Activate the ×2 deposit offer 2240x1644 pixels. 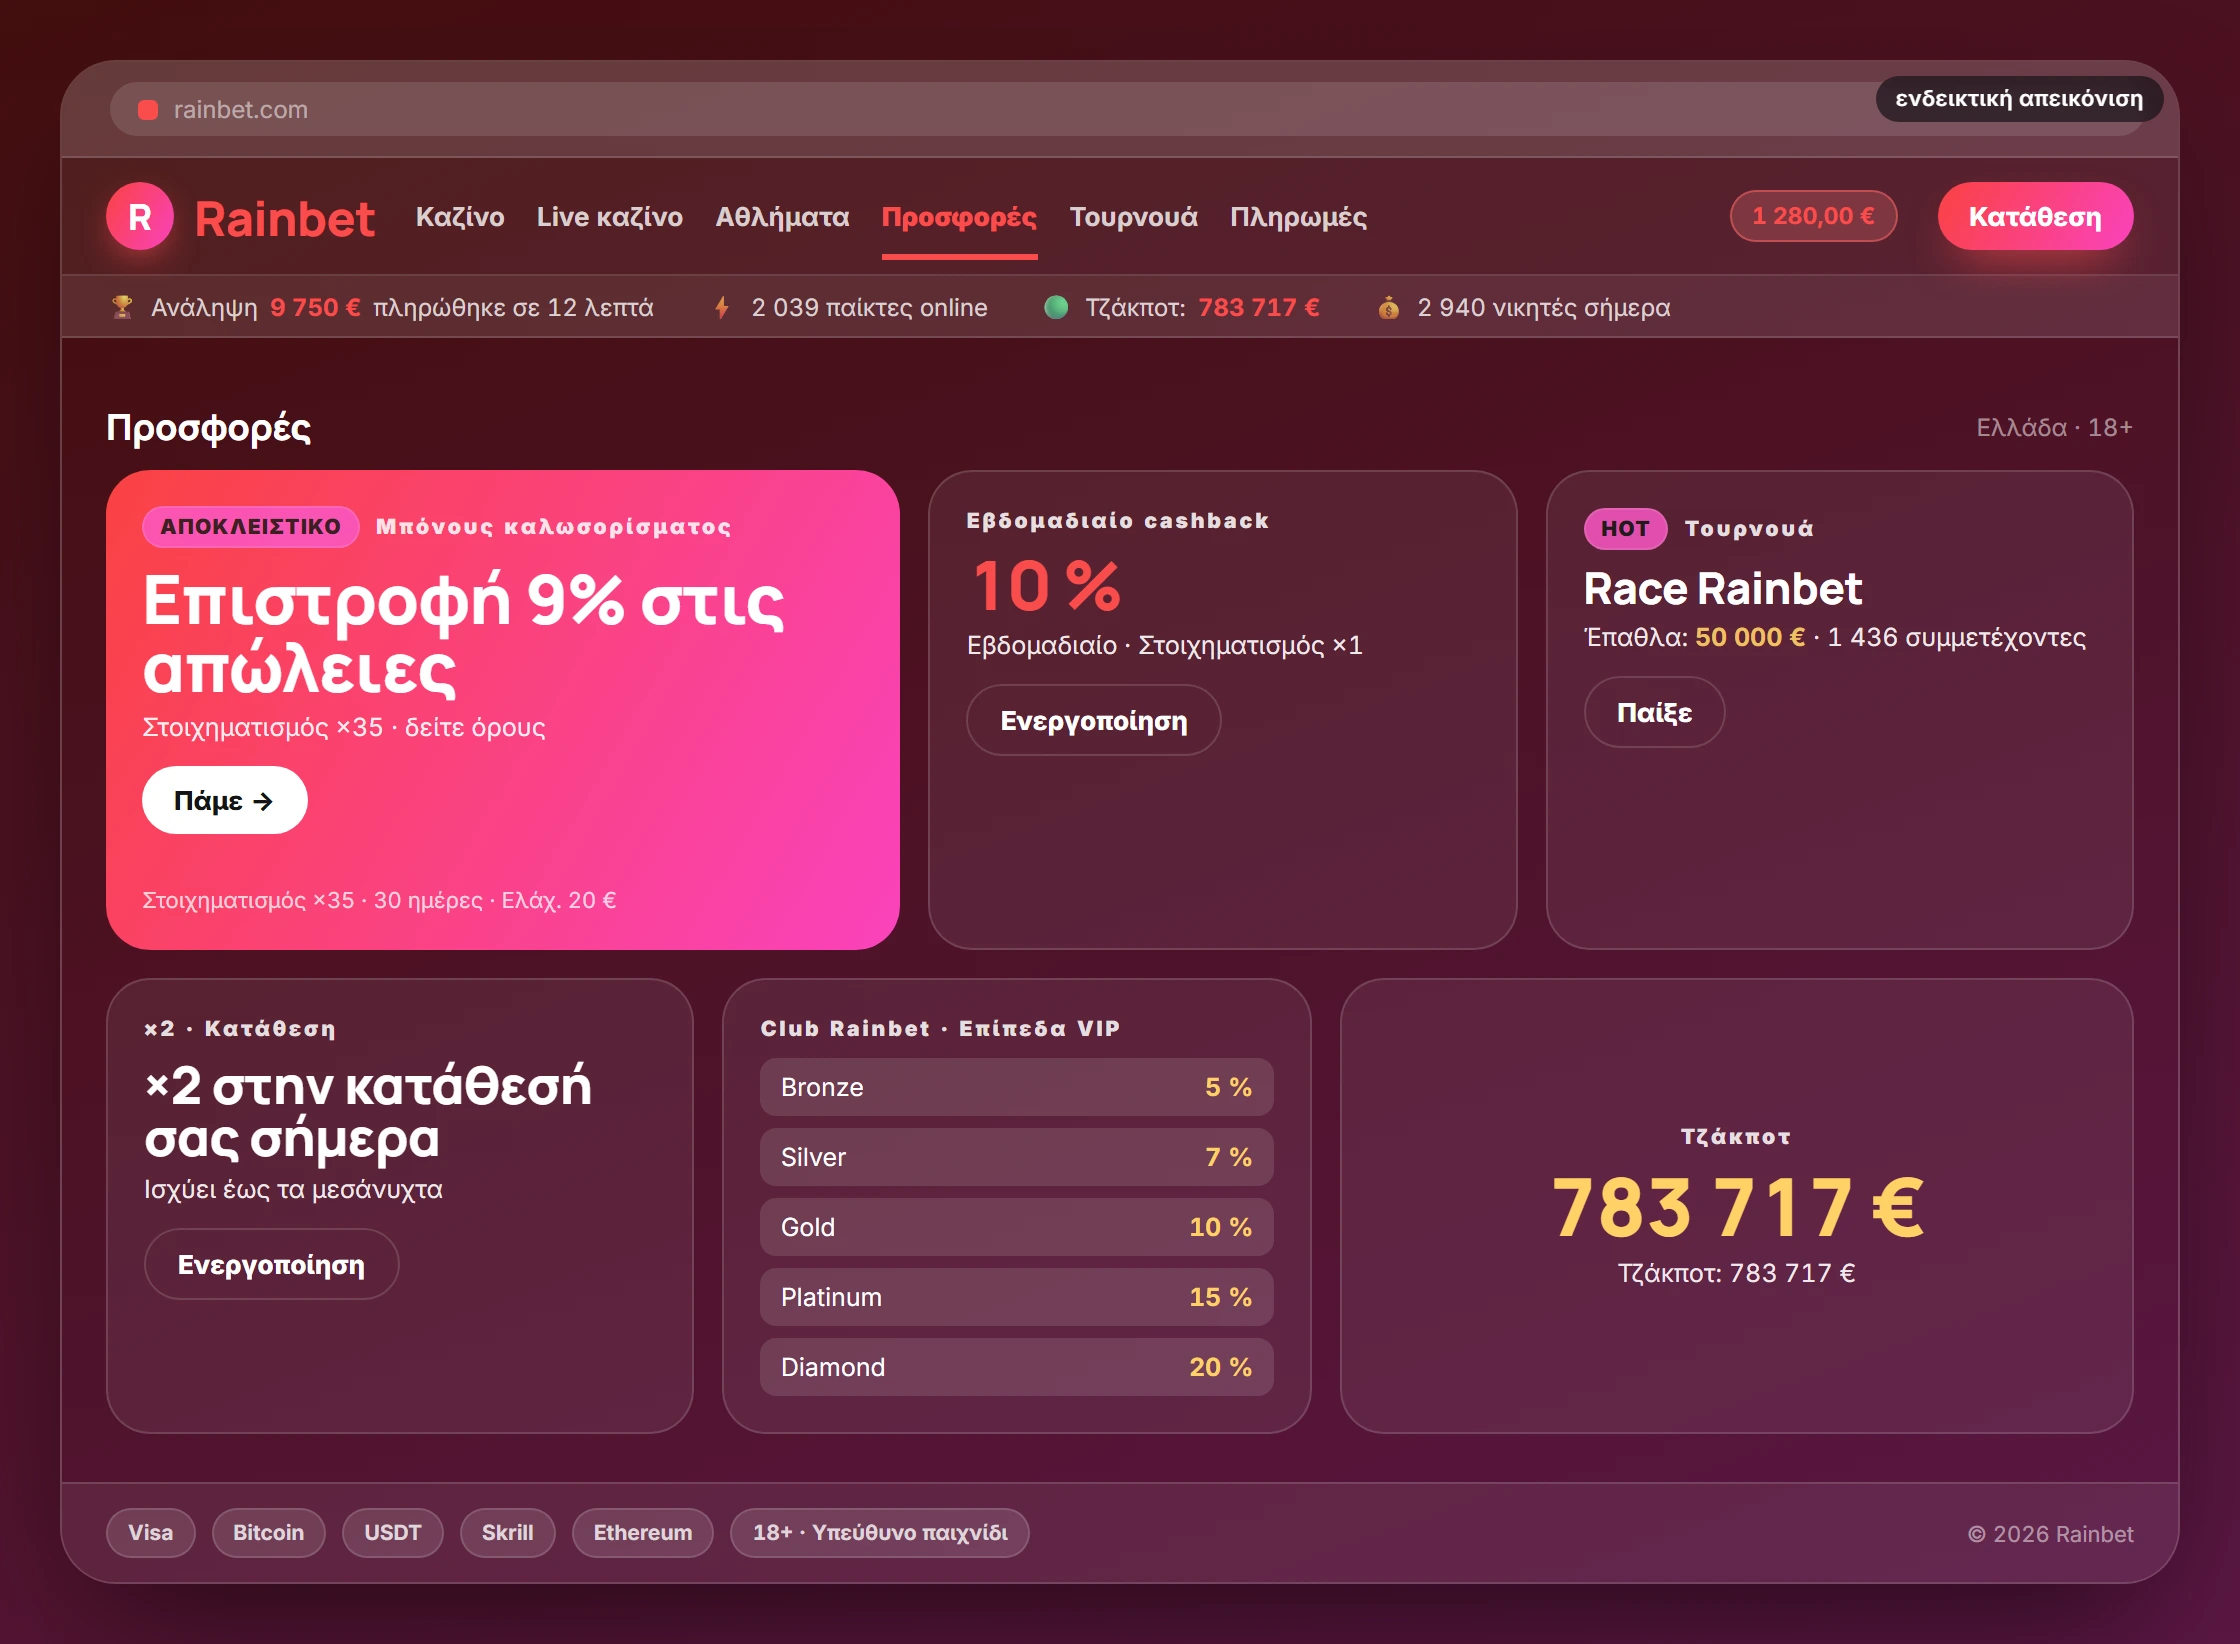271,1264
